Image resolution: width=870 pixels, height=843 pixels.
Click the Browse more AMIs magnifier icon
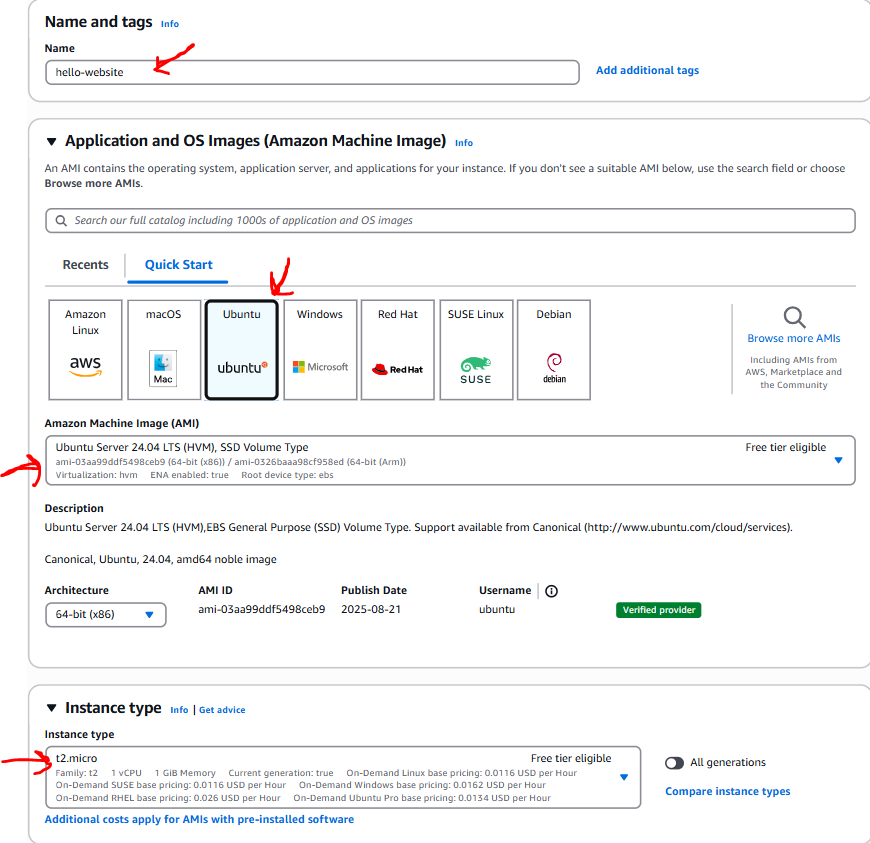794,318
